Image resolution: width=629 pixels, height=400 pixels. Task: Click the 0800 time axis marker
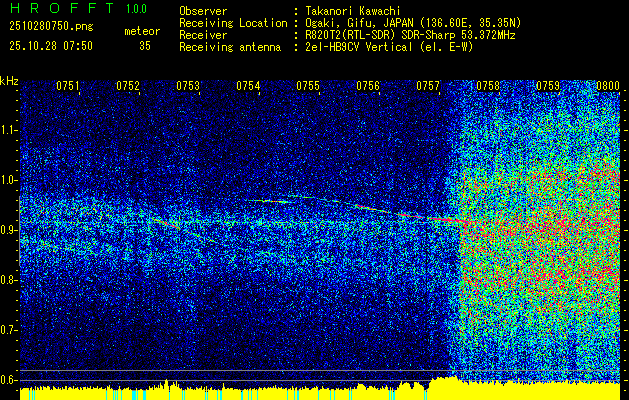click(608, 86)
